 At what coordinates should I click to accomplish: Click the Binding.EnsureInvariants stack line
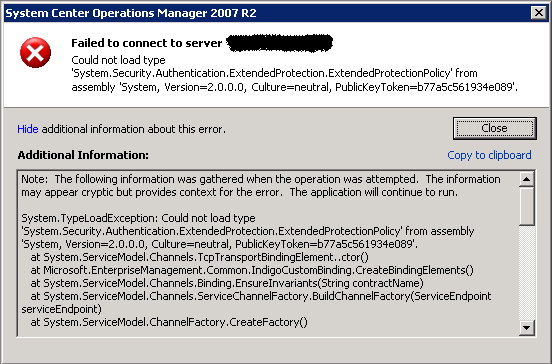(x=227, y=283)
